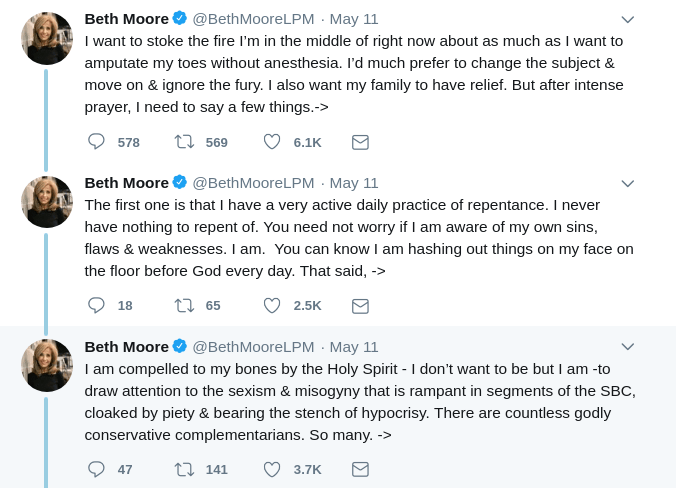
Task: Open the May 11 timestamp on the third tweet
Action: click(x=354, y=346)
